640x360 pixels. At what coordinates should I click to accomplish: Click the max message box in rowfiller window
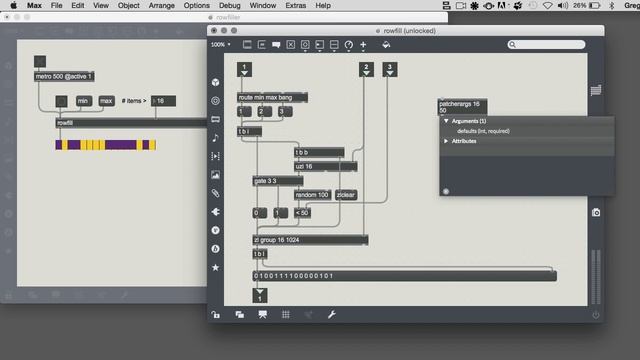[x=107, y=101]
